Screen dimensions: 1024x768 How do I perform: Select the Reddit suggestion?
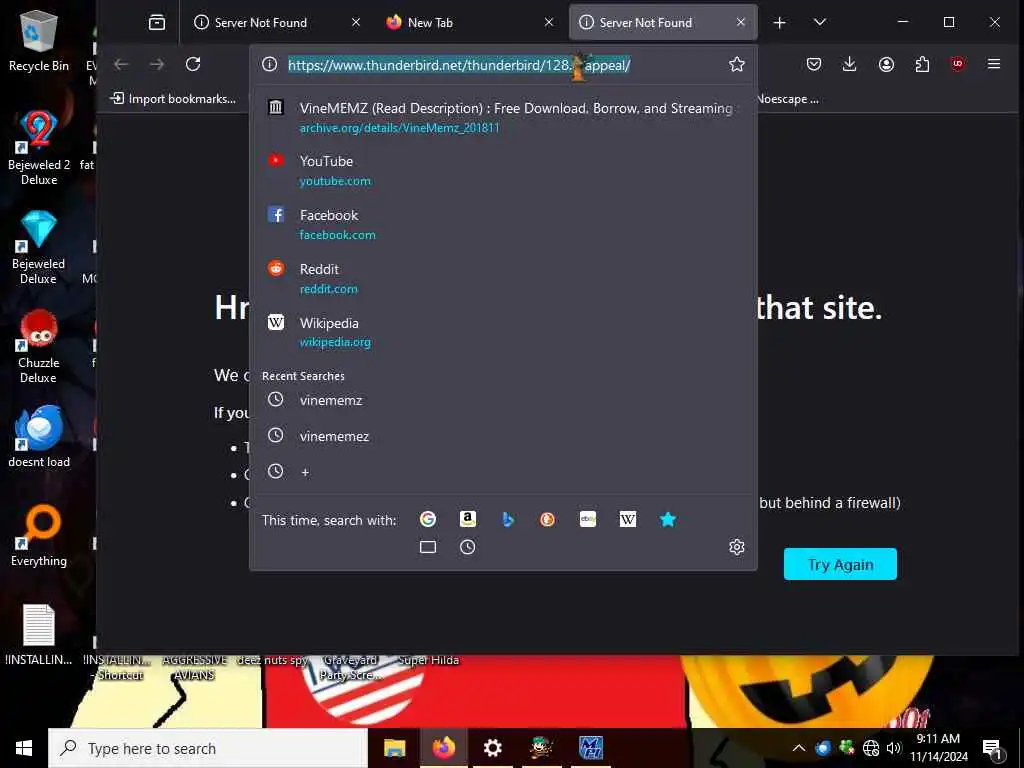[x=503, y=278]
